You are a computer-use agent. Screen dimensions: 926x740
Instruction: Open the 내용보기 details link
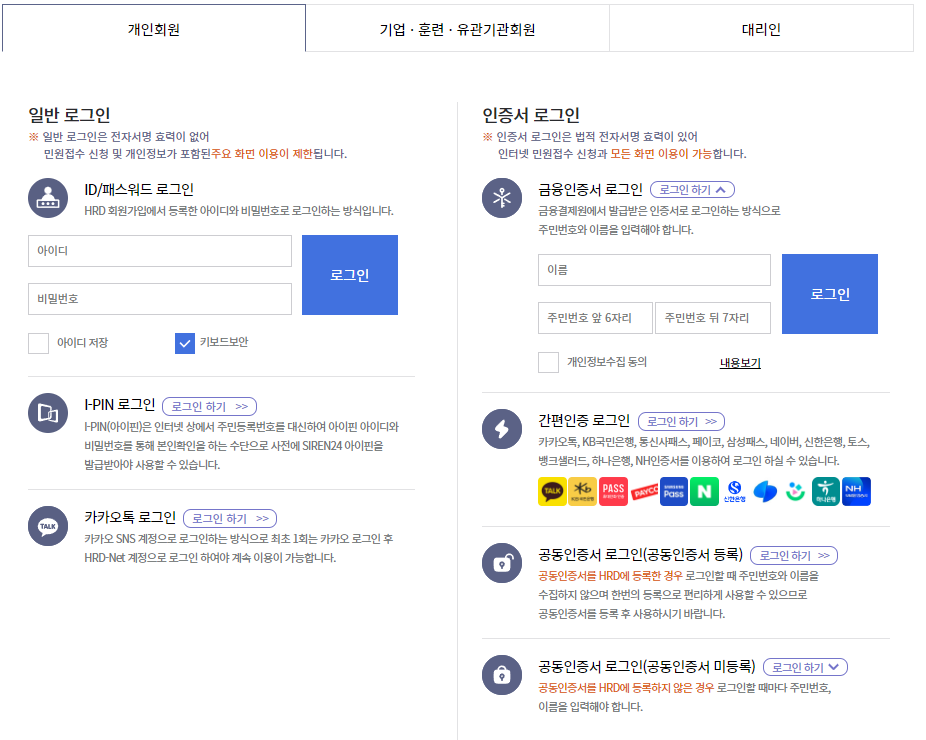(739, 361)
